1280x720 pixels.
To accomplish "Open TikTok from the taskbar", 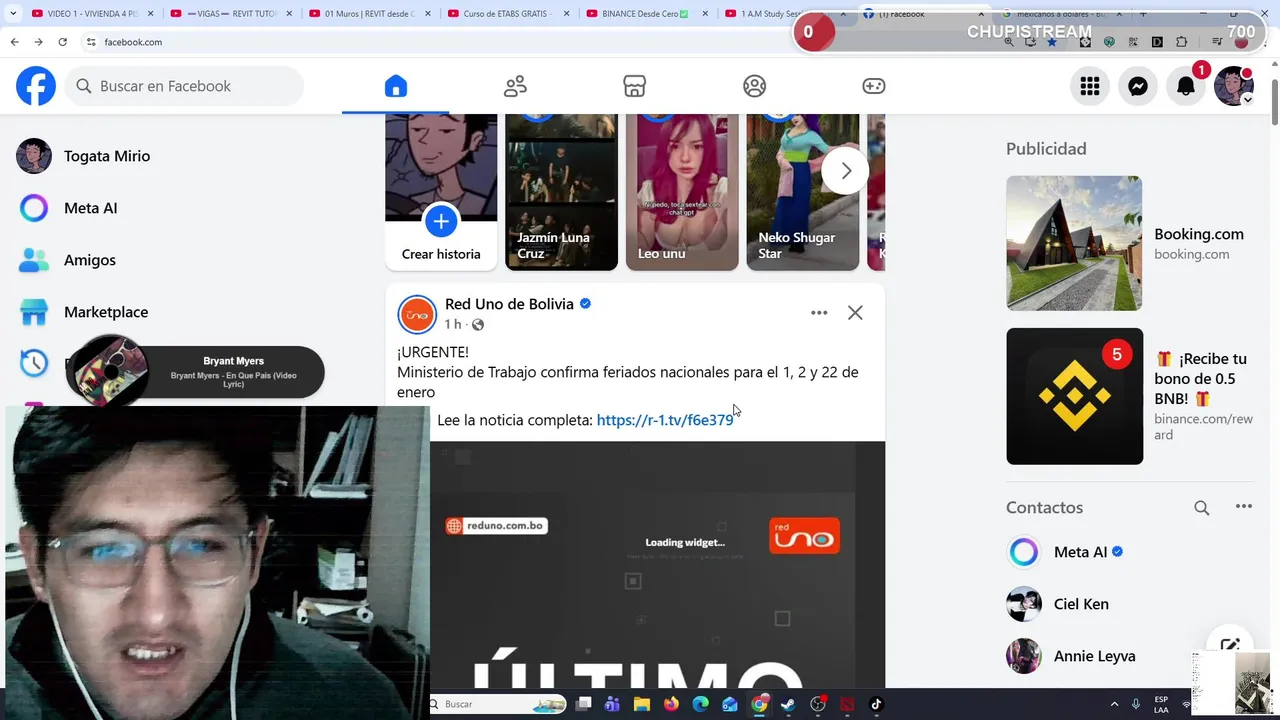I will tap(876, 704).
